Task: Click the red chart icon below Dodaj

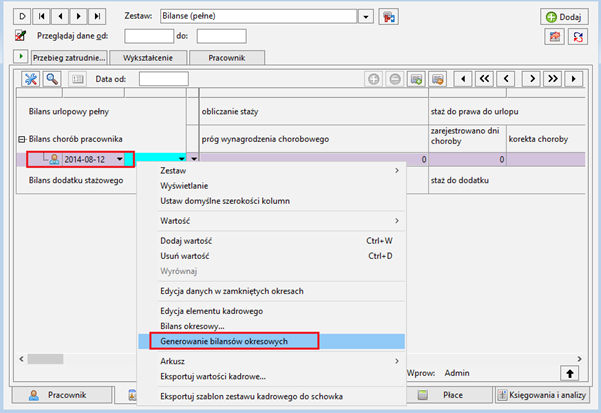Action: tap(554, 37)
